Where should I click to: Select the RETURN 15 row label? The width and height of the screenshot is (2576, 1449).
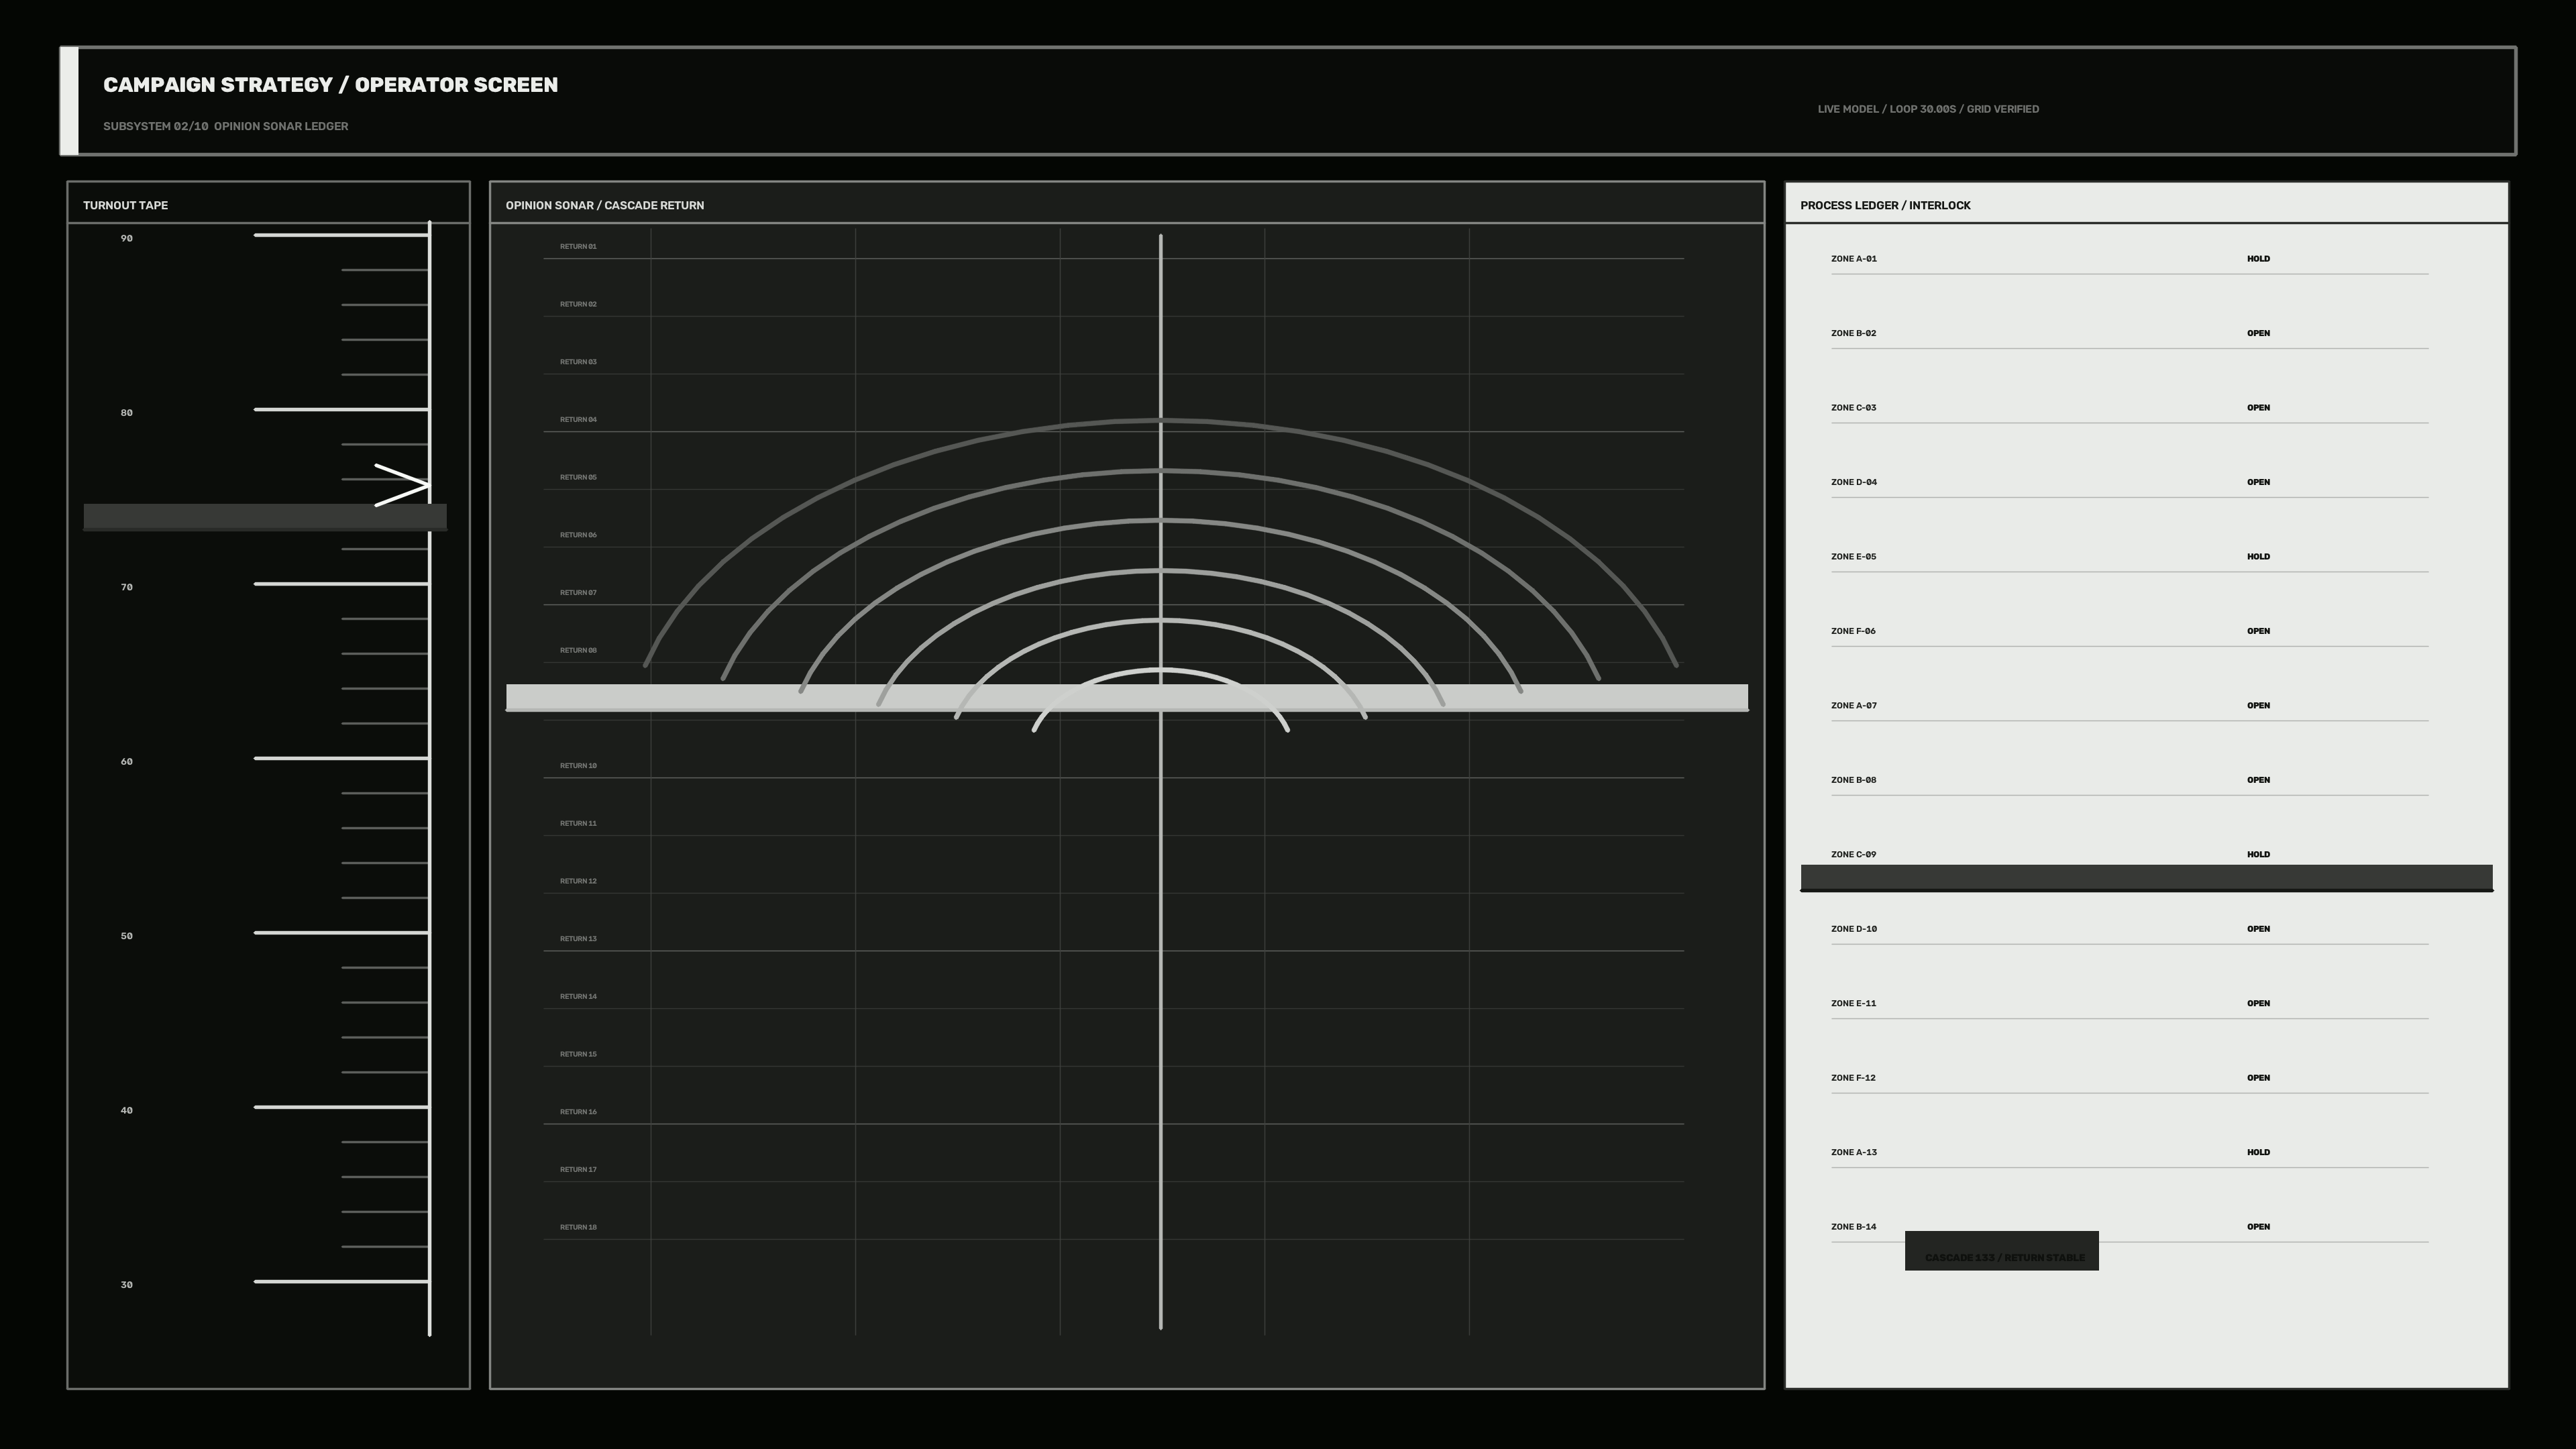click(x=578, y=1054)
